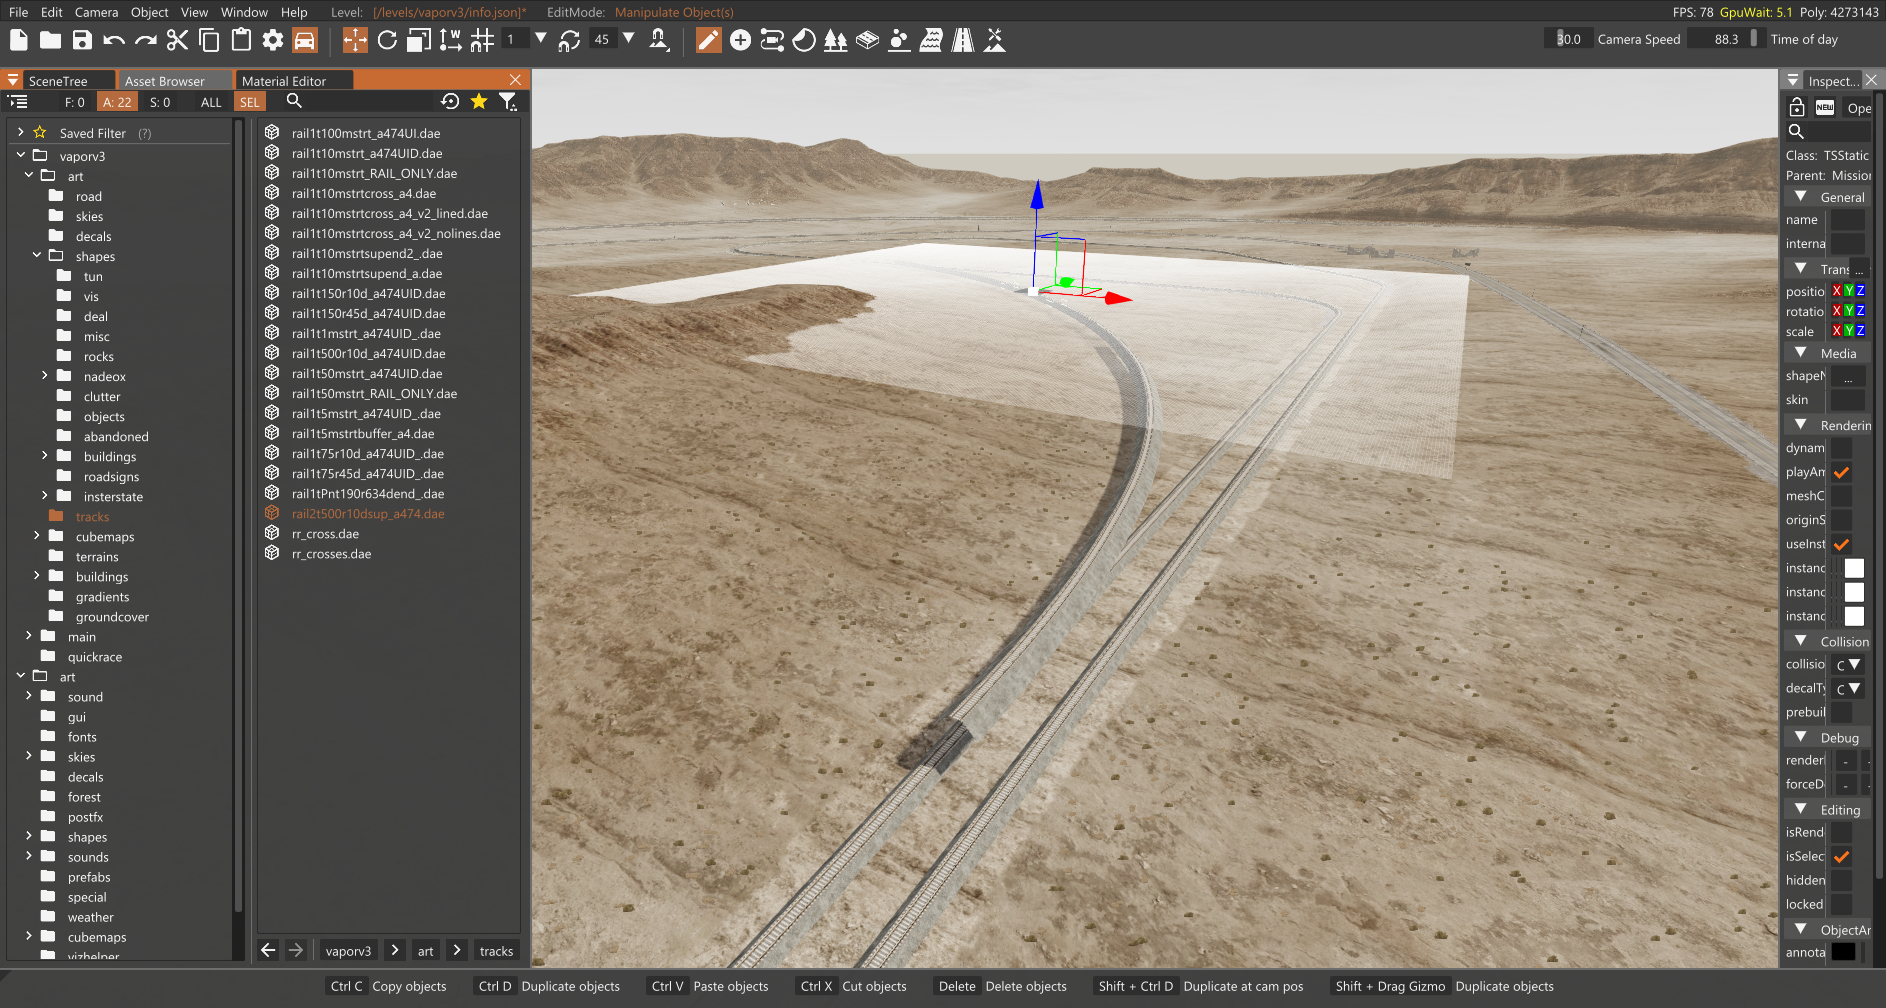The image size is (1886, 1008).
Task: Undo the last action in toolbar
Action: point(114,40)
